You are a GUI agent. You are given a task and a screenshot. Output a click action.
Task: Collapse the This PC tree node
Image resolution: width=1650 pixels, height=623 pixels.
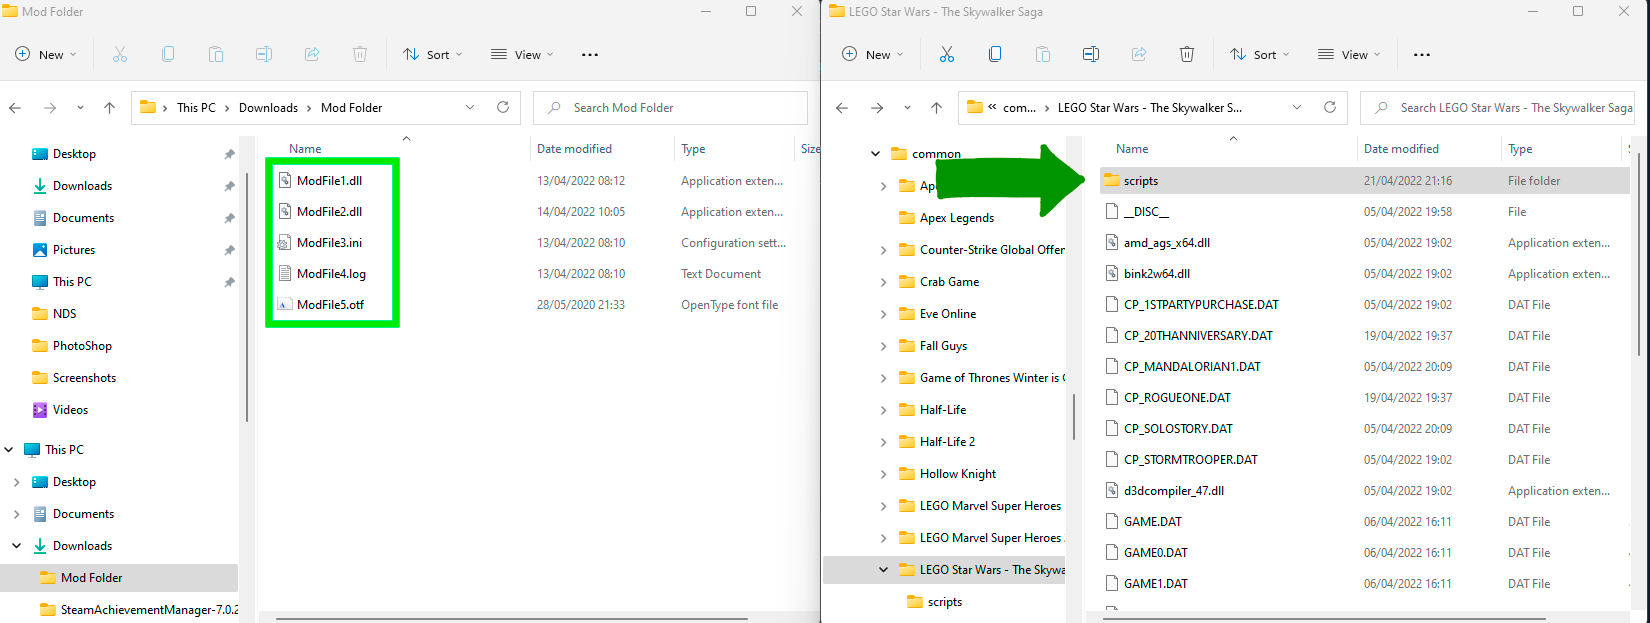[x=9, y=450]
